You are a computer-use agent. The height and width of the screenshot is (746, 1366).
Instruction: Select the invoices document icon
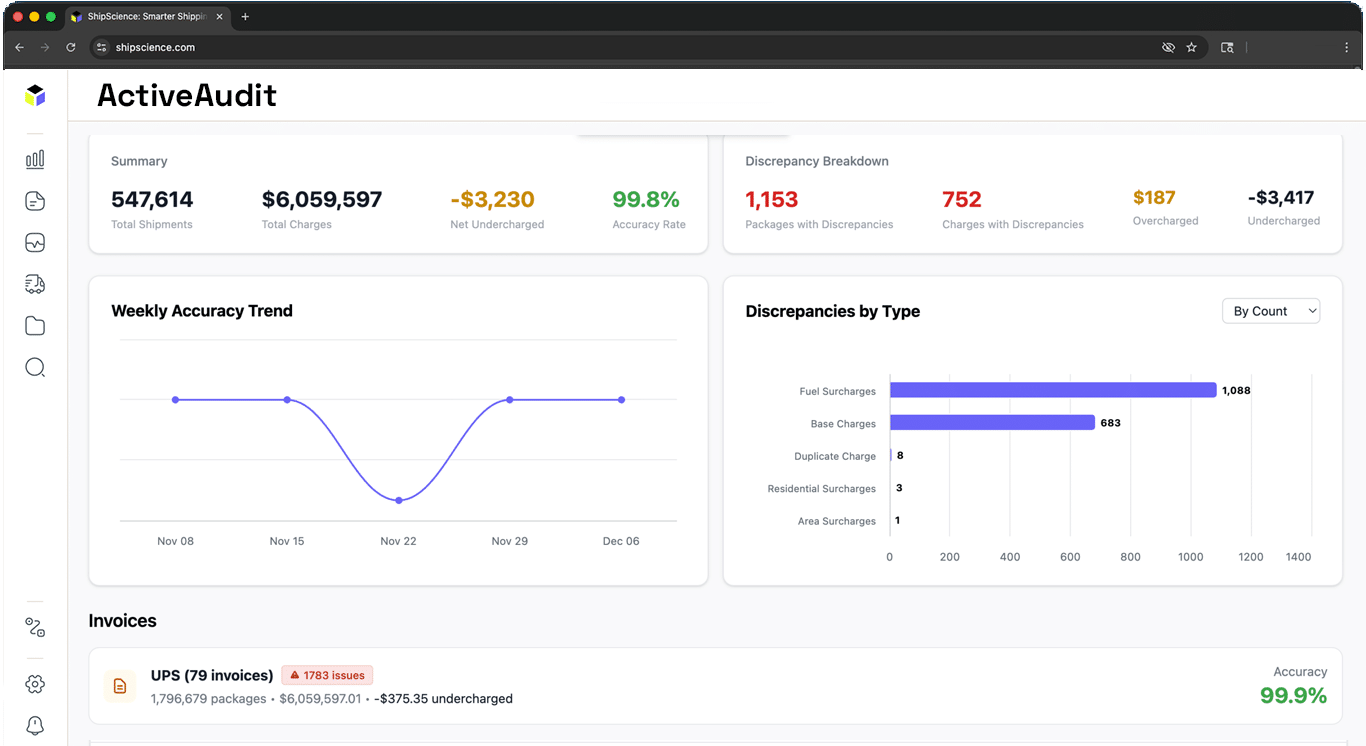click(34, 200)
